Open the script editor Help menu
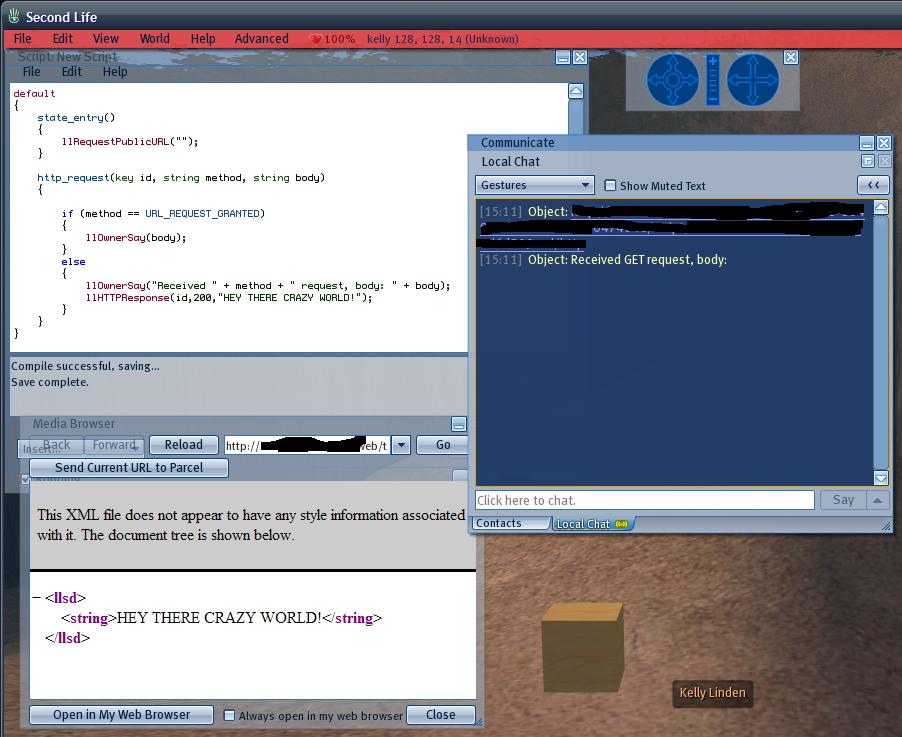Screen dimensions: 902x737 click(114, 72)
